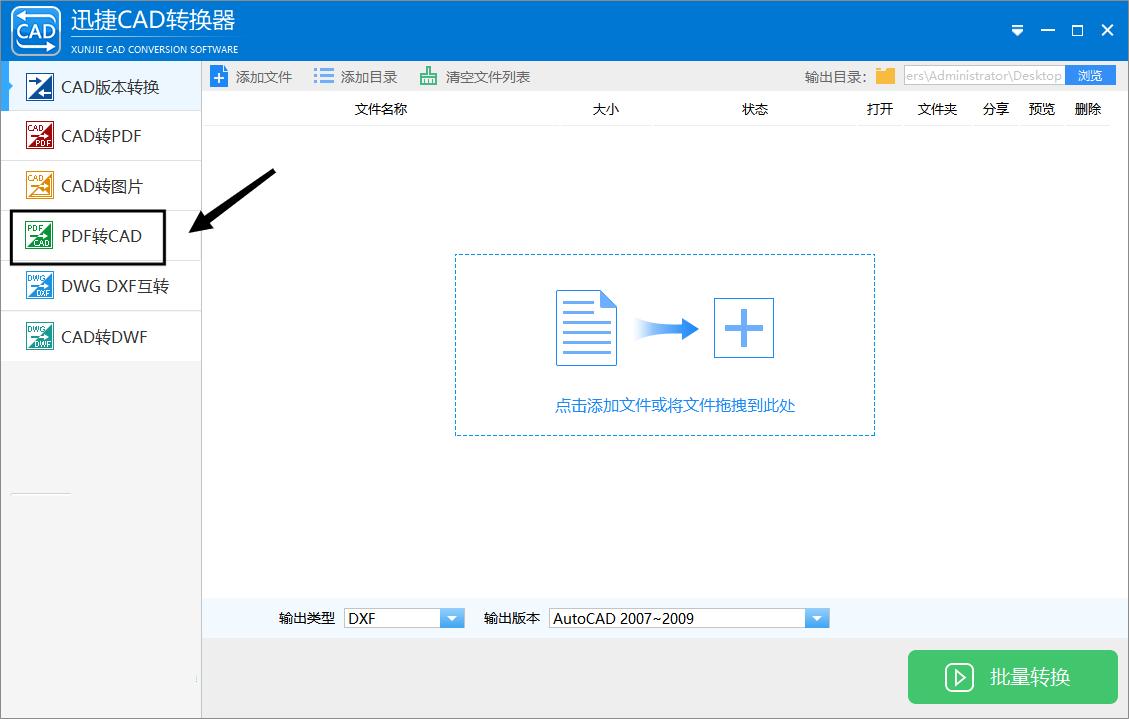Screen dimensions: 1129x719
Task: Click the 浏览 browse button
Action: pos(1090,74)
